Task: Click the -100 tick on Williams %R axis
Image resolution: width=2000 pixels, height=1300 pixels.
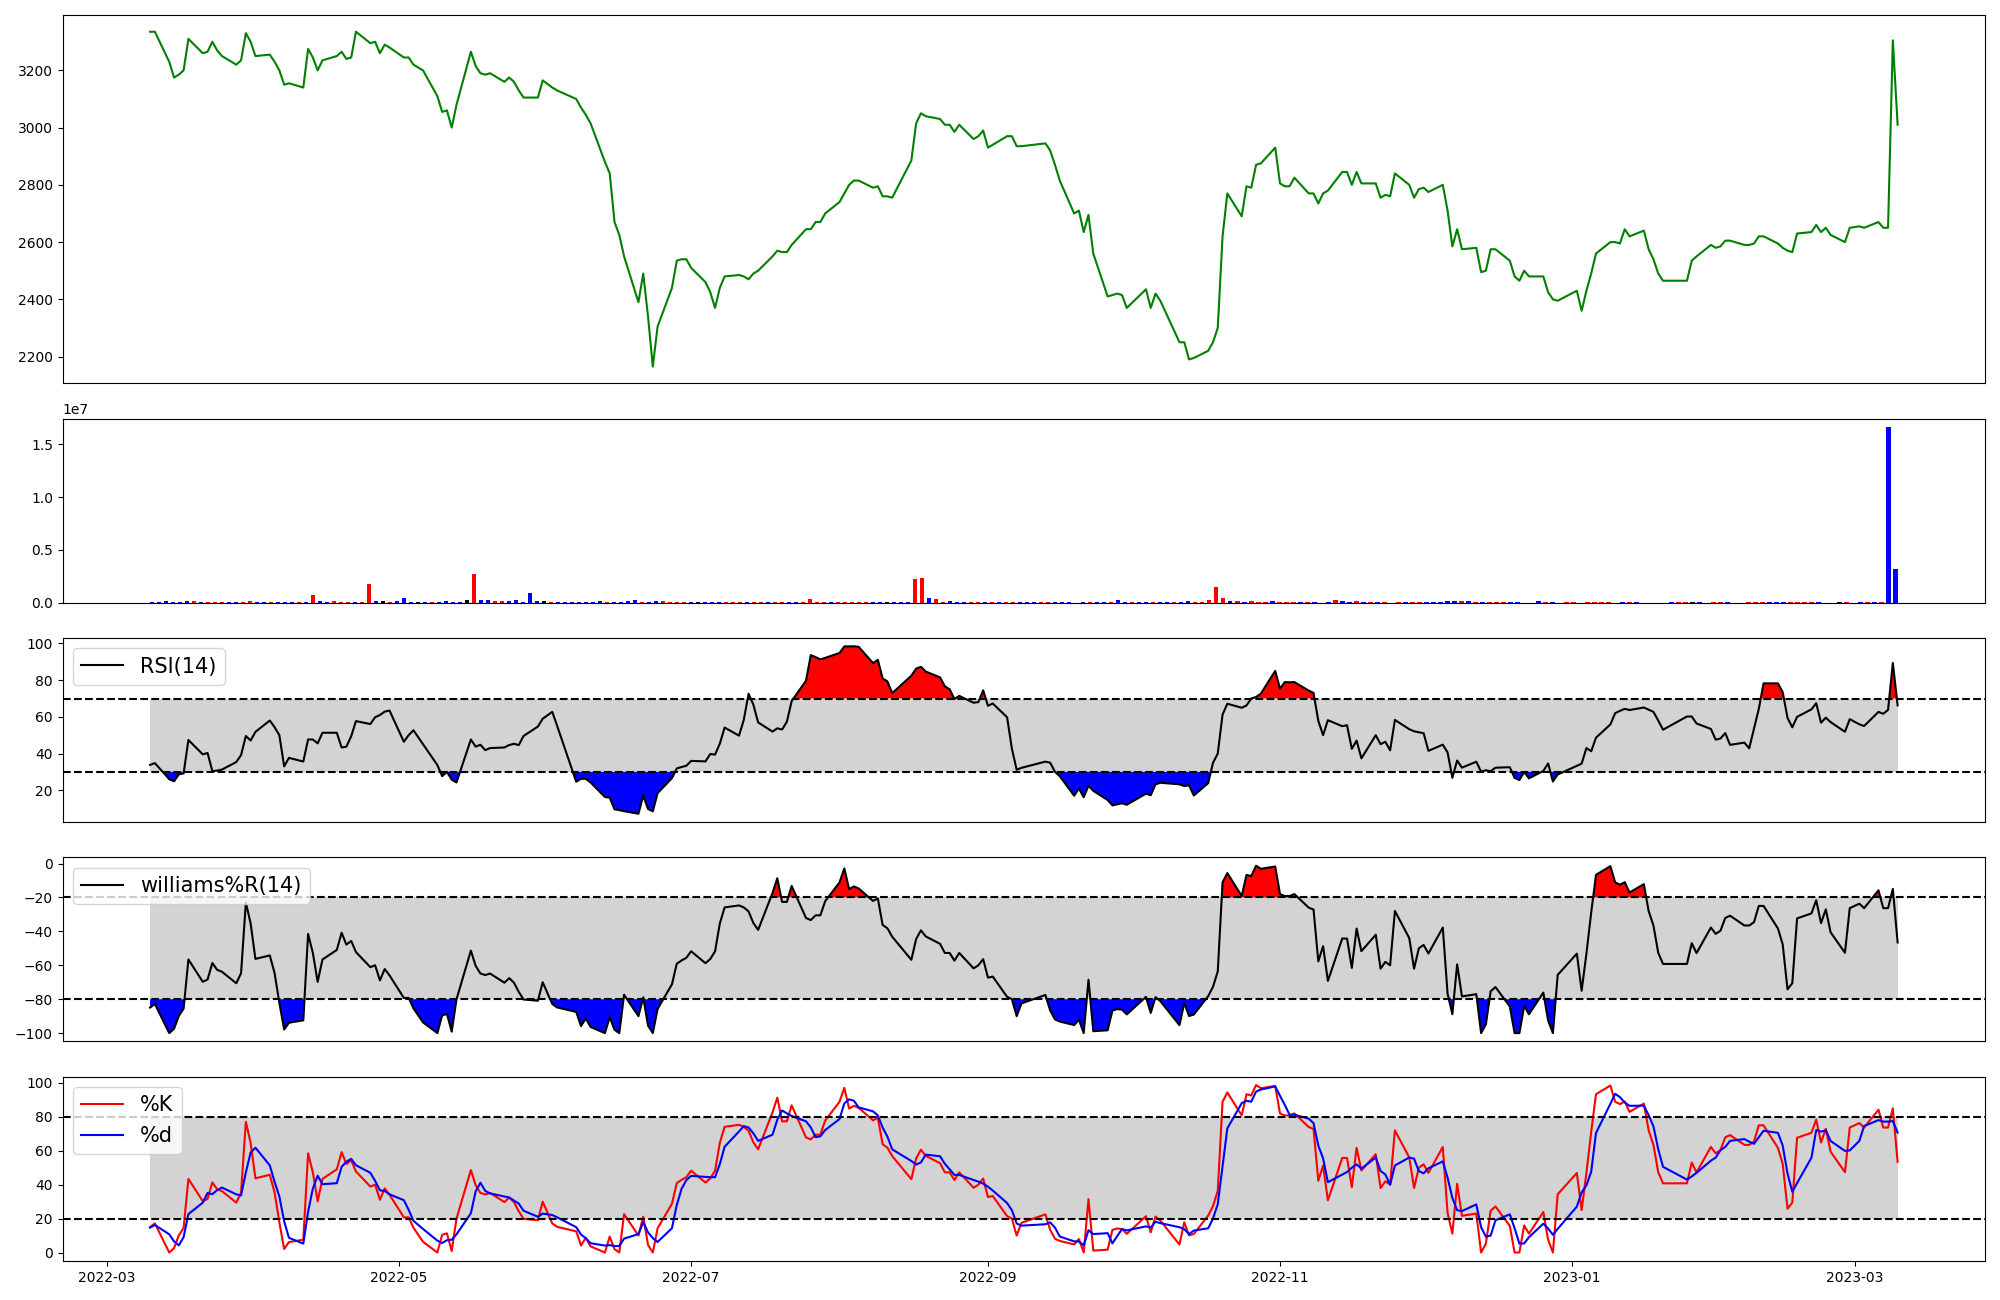Action: tap(35, 1033)
